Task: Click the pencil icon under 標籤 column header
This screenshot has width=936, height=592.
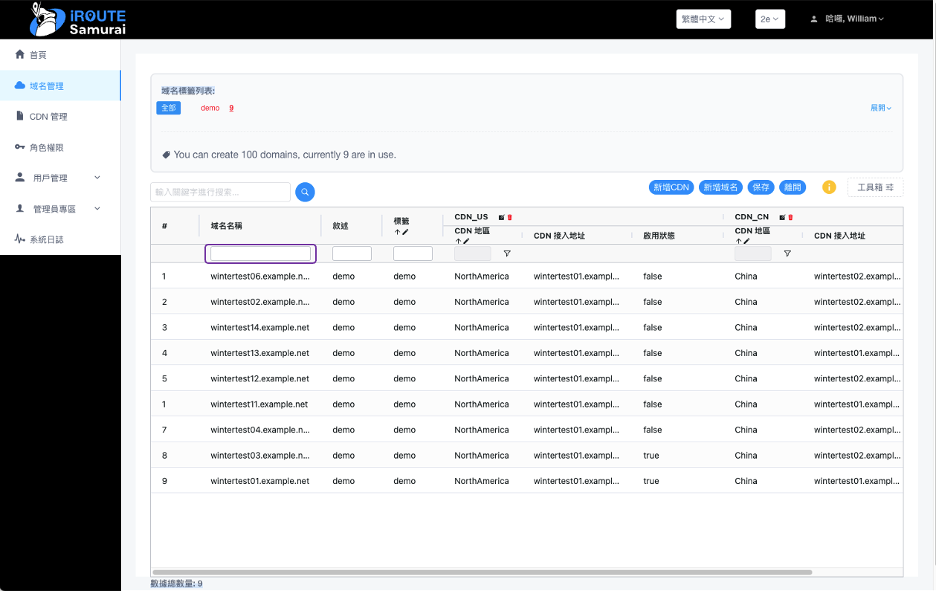Action: point(405,232)
